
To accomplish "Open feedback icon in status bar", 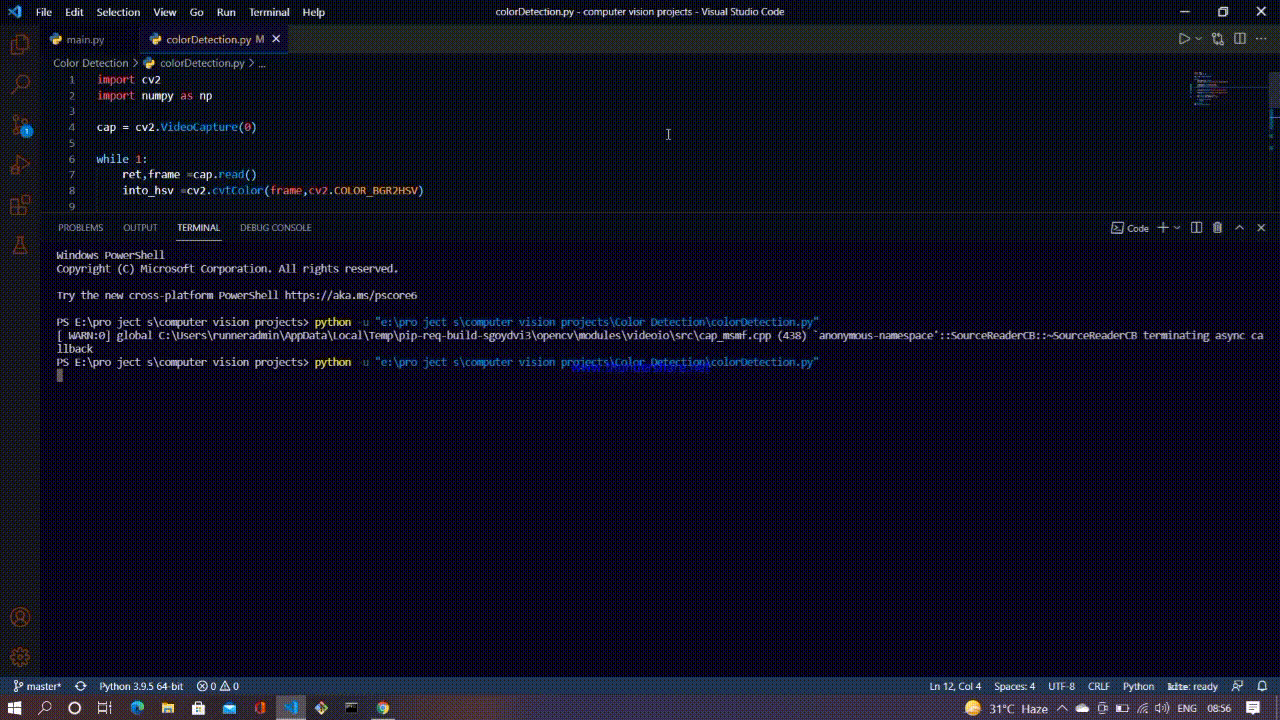I will point(1237,686).
